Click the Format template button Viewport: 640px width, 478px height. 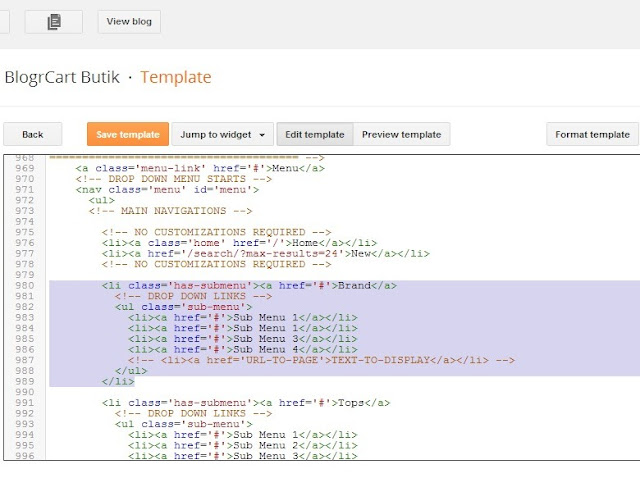click(592, 134)
